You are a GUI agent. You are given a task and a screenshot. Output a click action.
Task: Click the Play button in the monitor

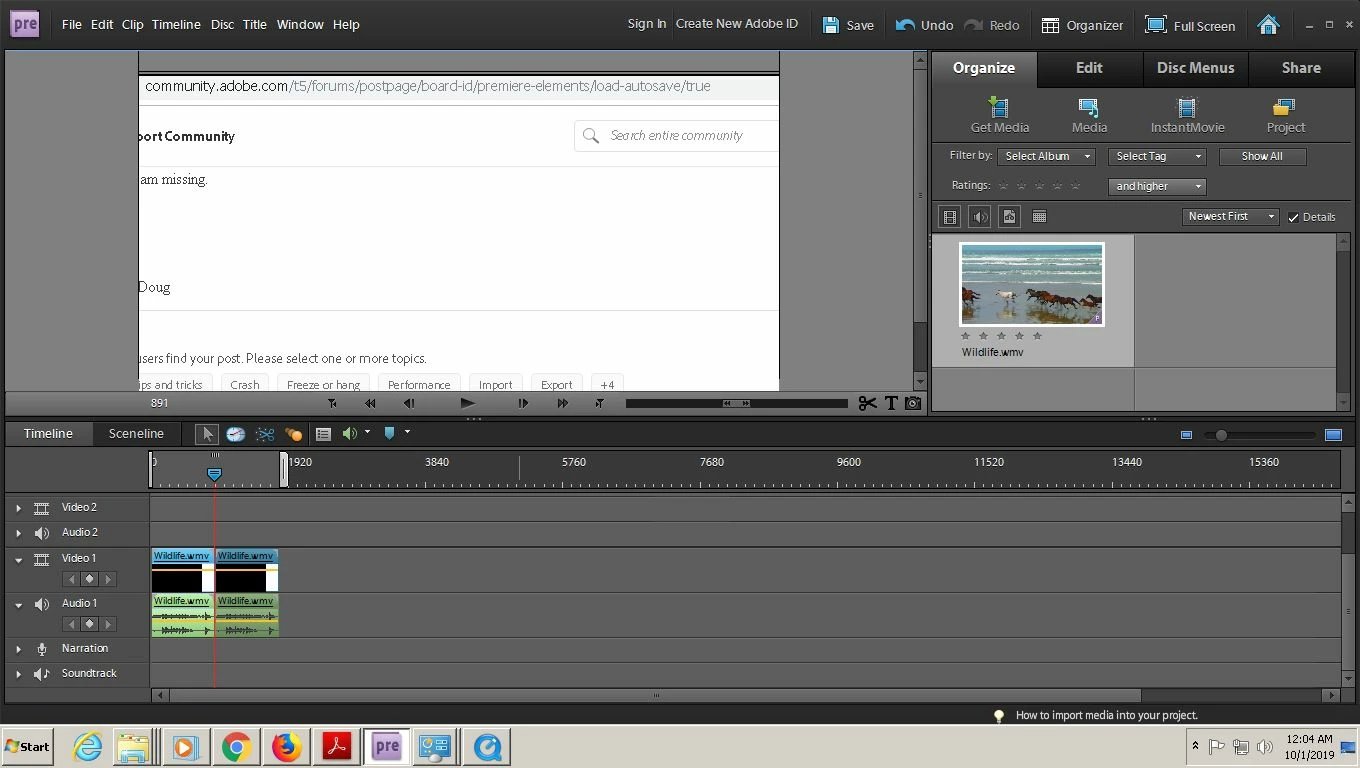coord(467,403)
